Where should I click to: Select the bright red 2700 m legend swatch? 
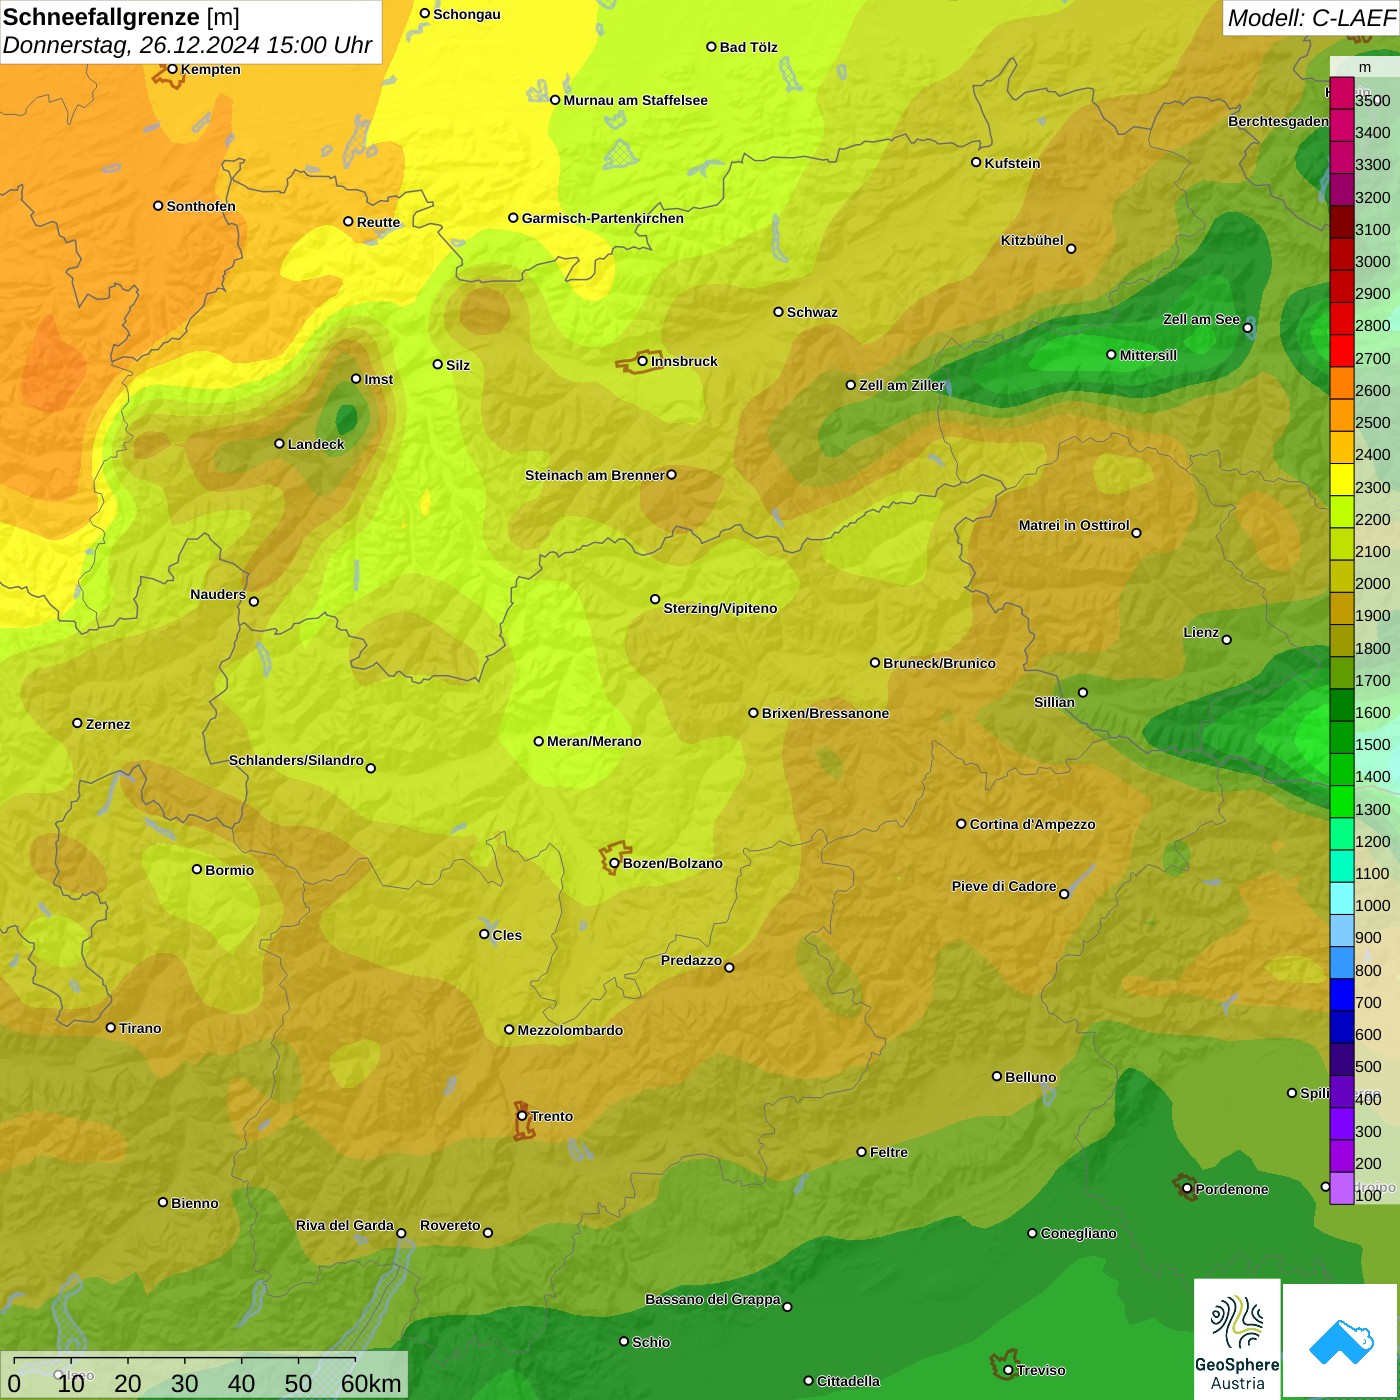(x=1342, y=351)
